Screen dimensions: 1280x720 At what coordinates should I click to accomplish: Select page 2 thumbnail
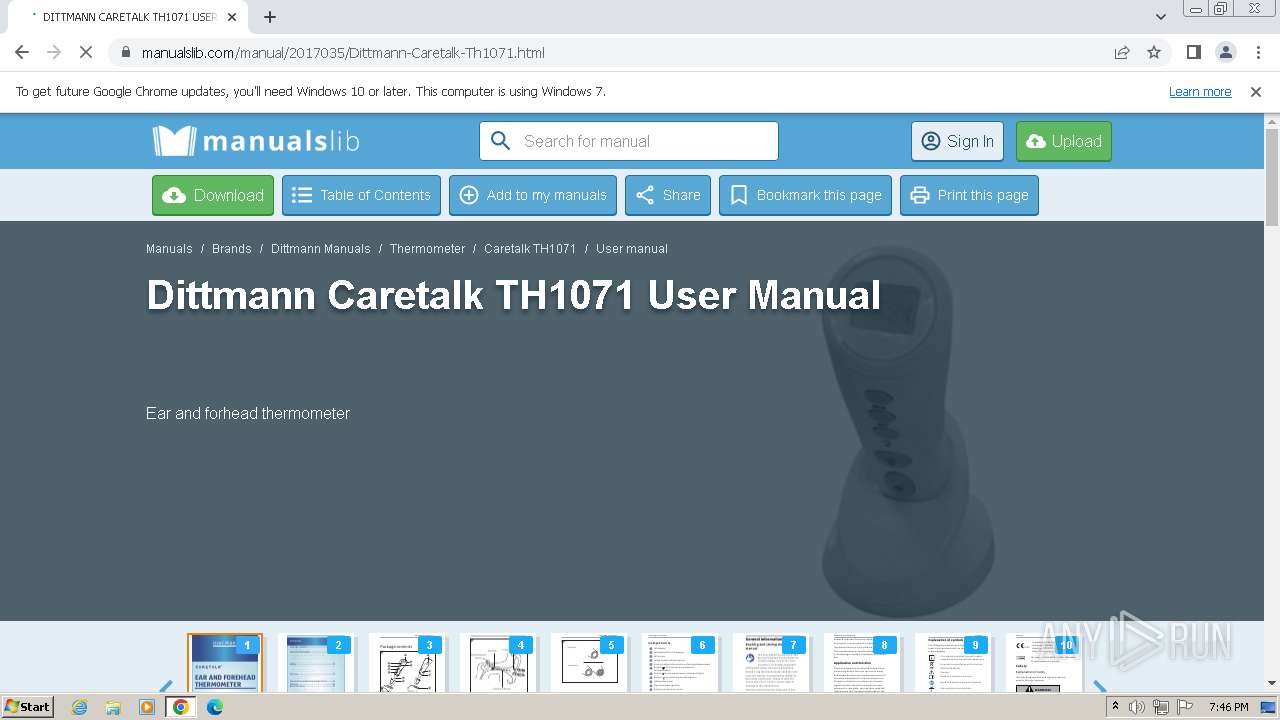pyautogui.click(x=316, y=662)
